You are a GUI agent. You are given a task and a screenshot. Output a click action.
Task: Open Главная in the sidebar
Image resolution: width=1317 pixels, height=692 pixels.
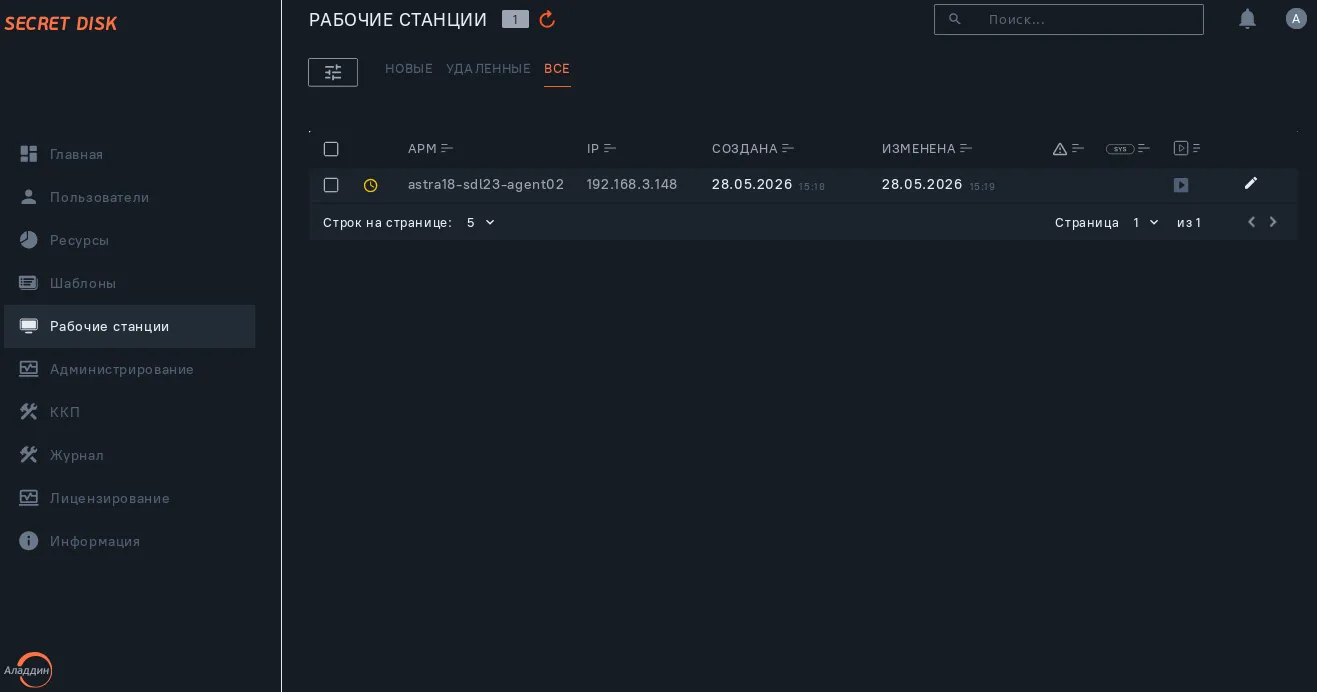pos(129,154)
